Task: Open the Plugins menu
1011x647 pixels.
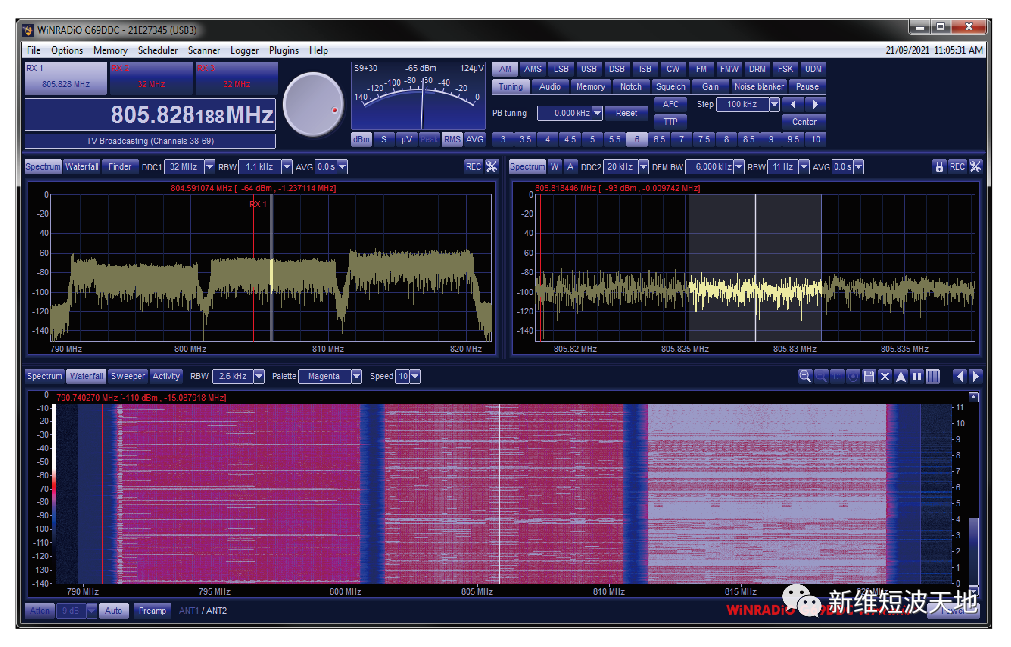Action: (284, 50)
